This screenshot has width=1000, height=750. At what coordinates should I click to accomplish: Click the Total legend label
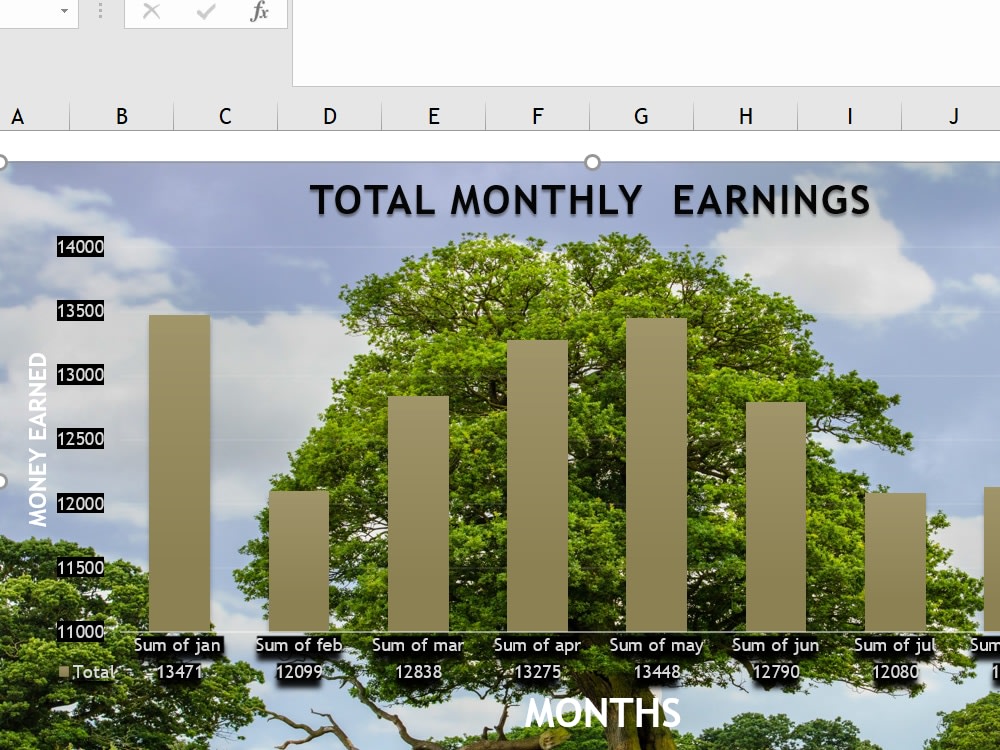point(93,672)
